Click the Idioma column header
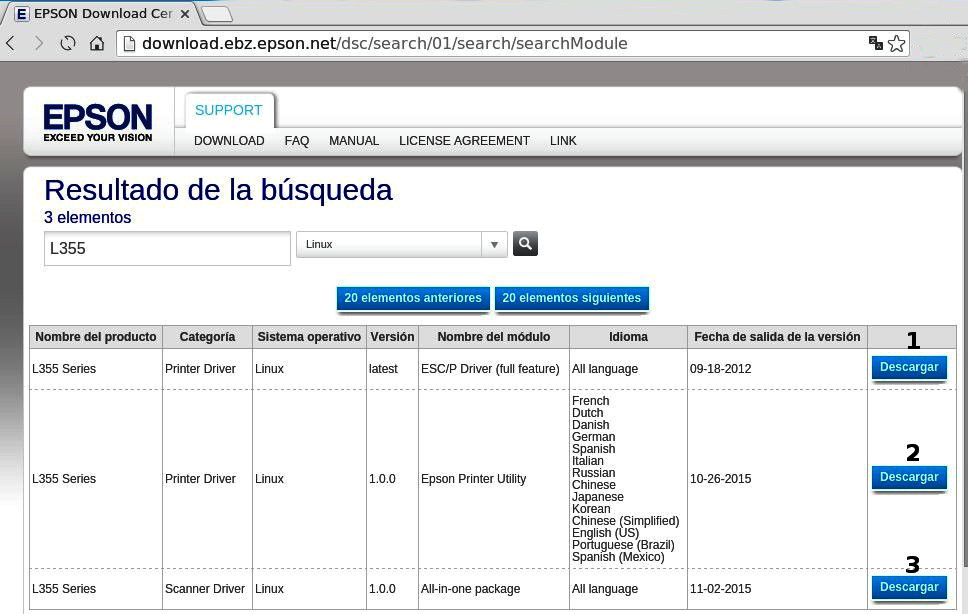This screenshot has height=614, width=968. point(628,337)
